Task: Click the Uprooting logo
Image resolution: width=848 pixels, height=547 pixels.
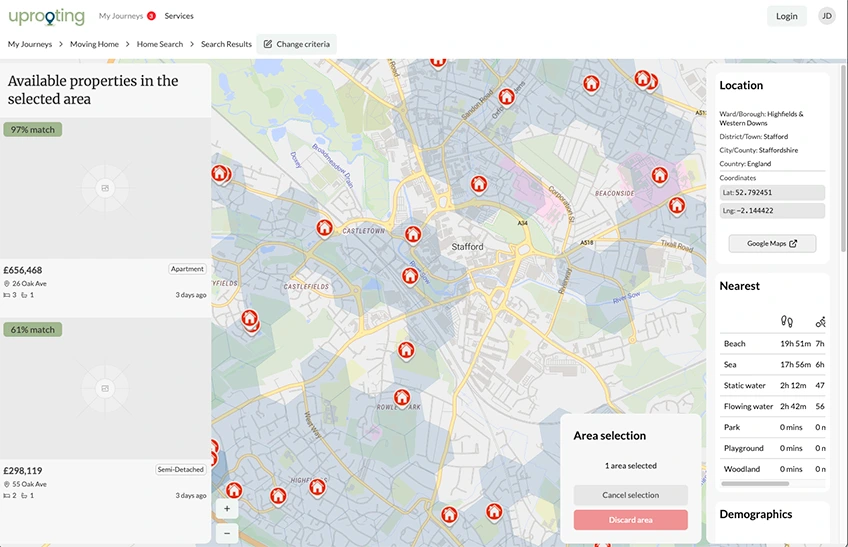Action: point(46,16)
